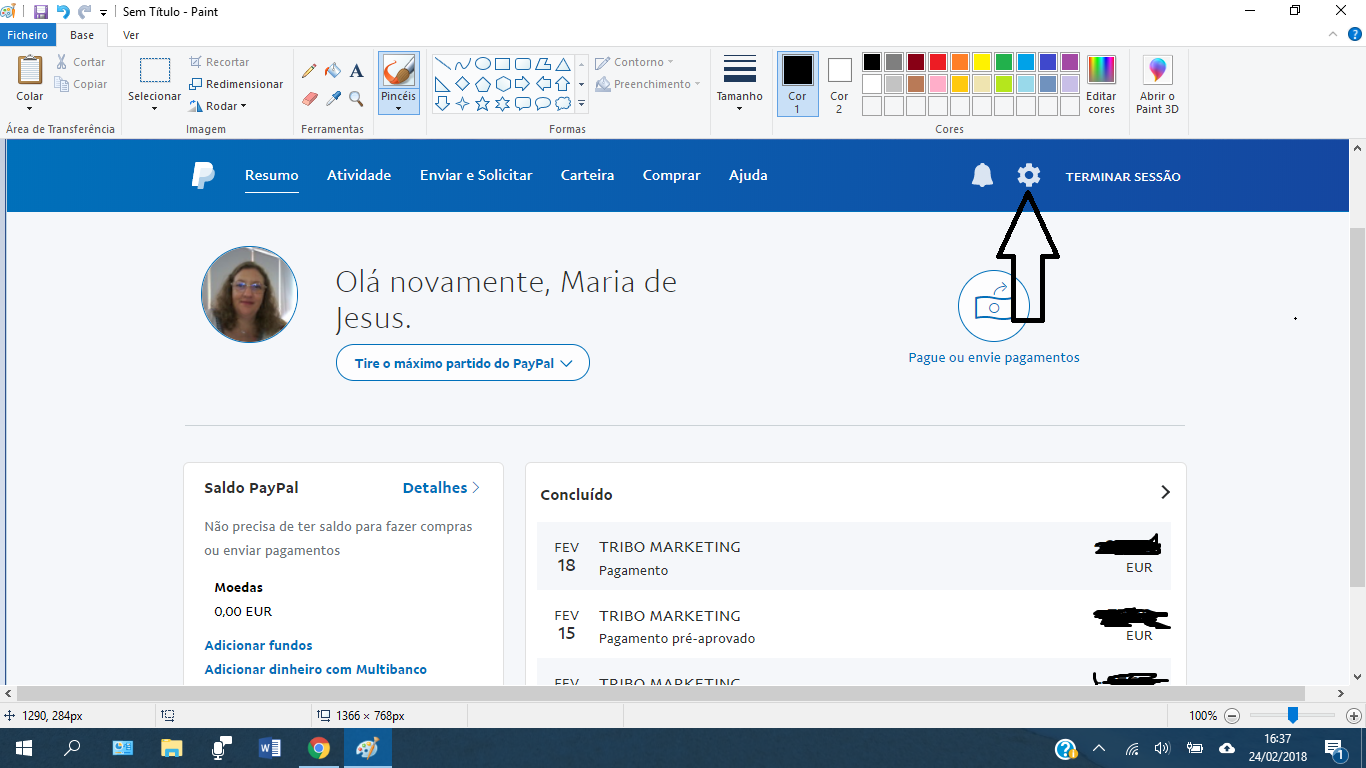Image resolution: width=1366 pixels, height=768 pixels.
Task: Switch to the Ver ribbon tab
Action: [131, 35]
